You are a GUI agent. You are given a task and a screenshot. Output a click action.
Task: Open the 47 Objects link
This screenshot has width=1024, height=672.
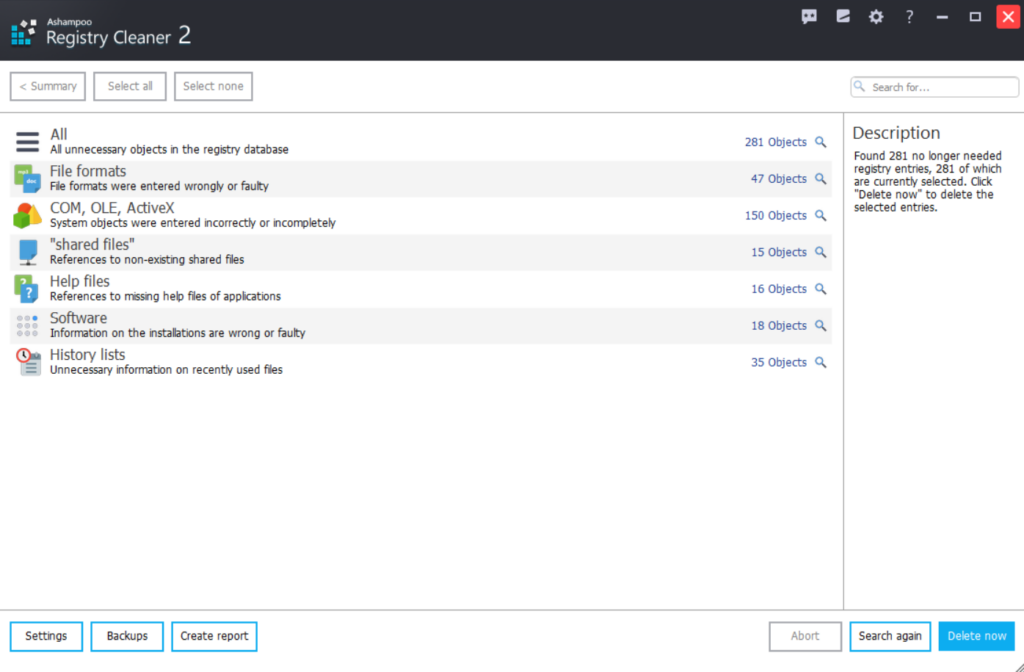click(x=778, y=178)
